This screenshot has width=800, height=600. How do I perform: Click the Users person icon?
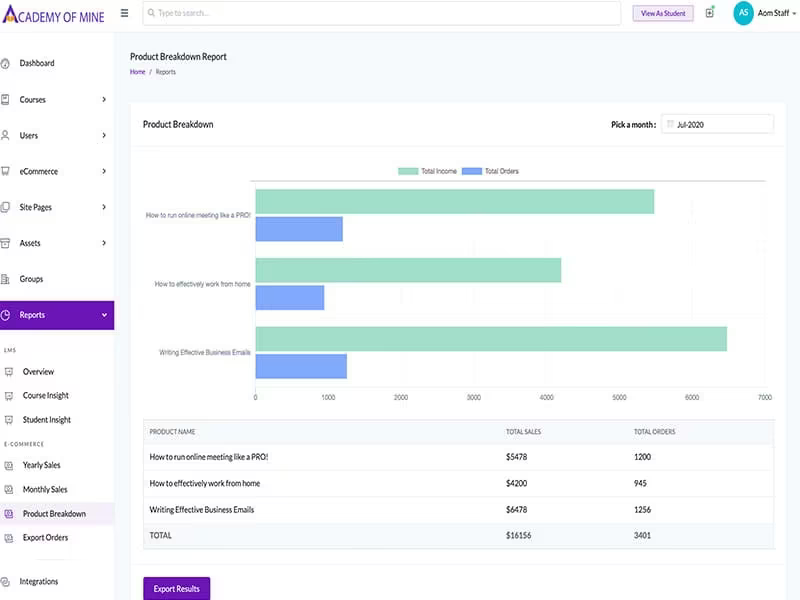click(x=5, y=135)
